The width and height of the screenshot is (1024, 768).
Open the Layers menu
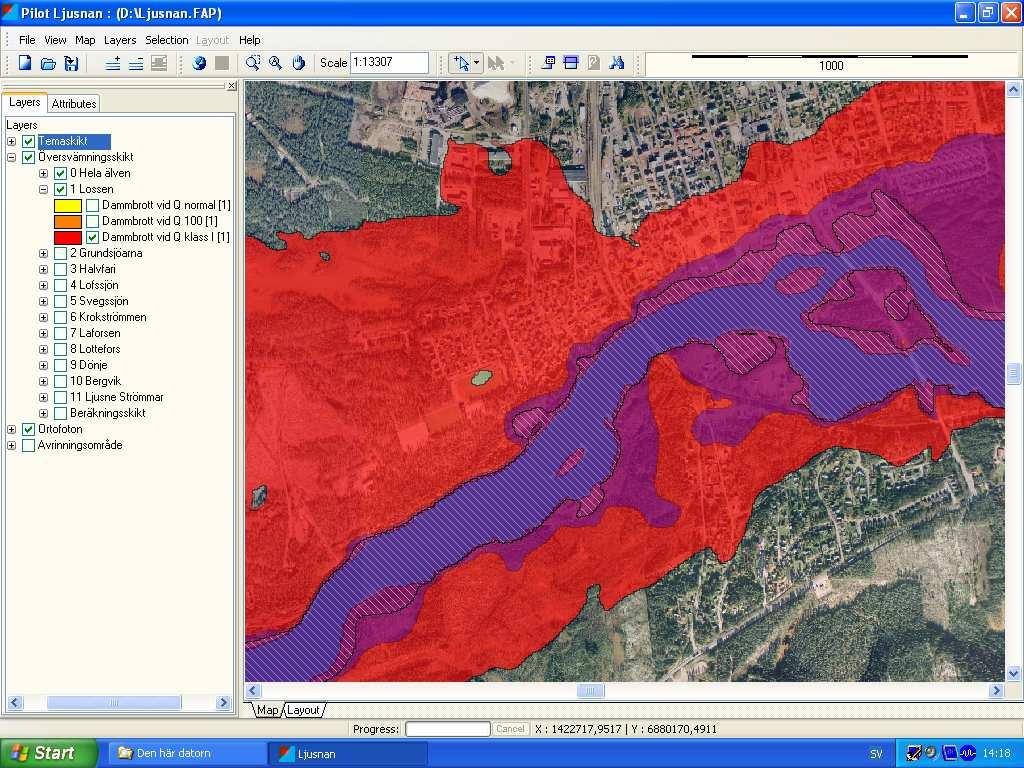click(120, 40)
